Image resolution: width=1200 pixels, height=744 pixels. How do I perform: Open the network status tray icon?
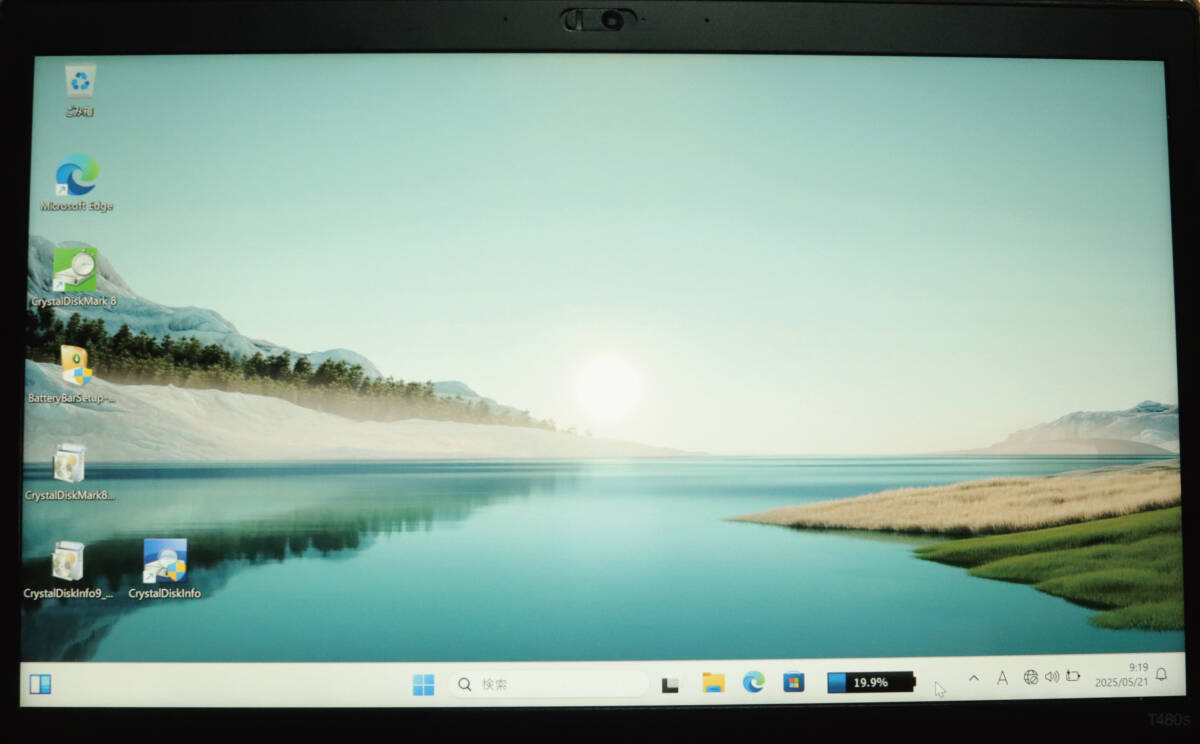click(1031, 677)
